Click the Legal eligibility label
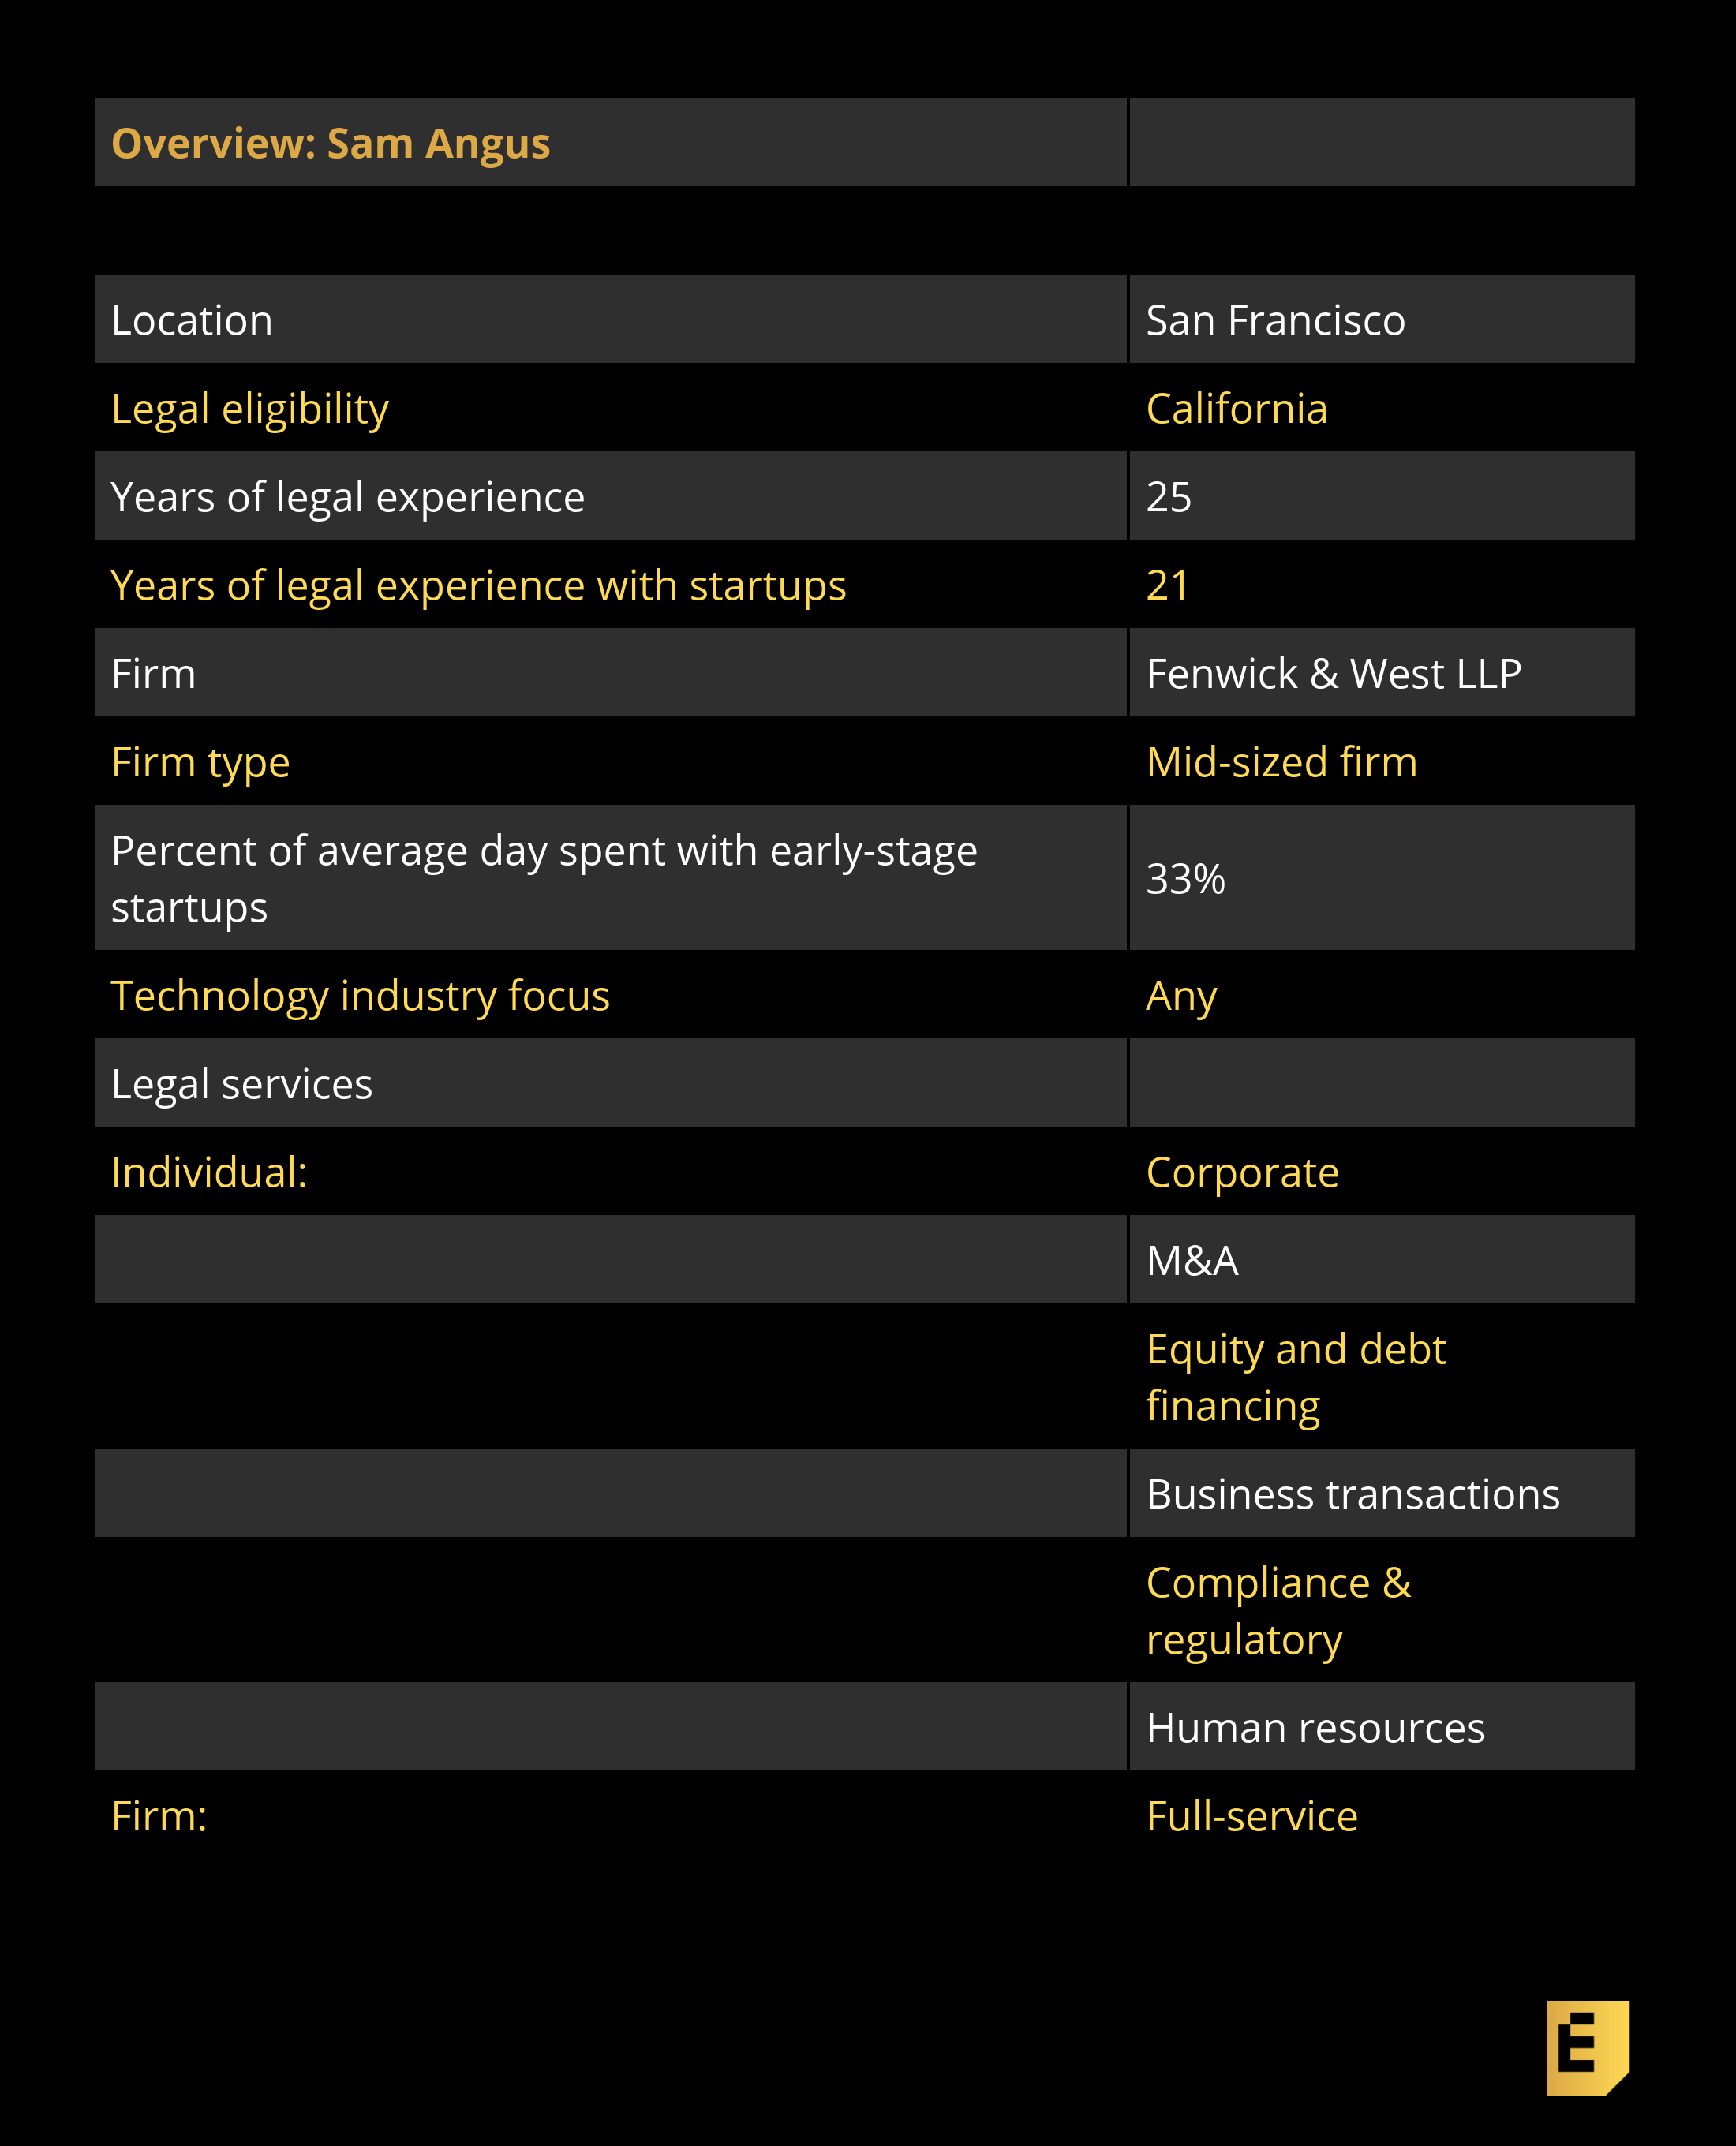1736x2146 pixels. tap(249, 409)
